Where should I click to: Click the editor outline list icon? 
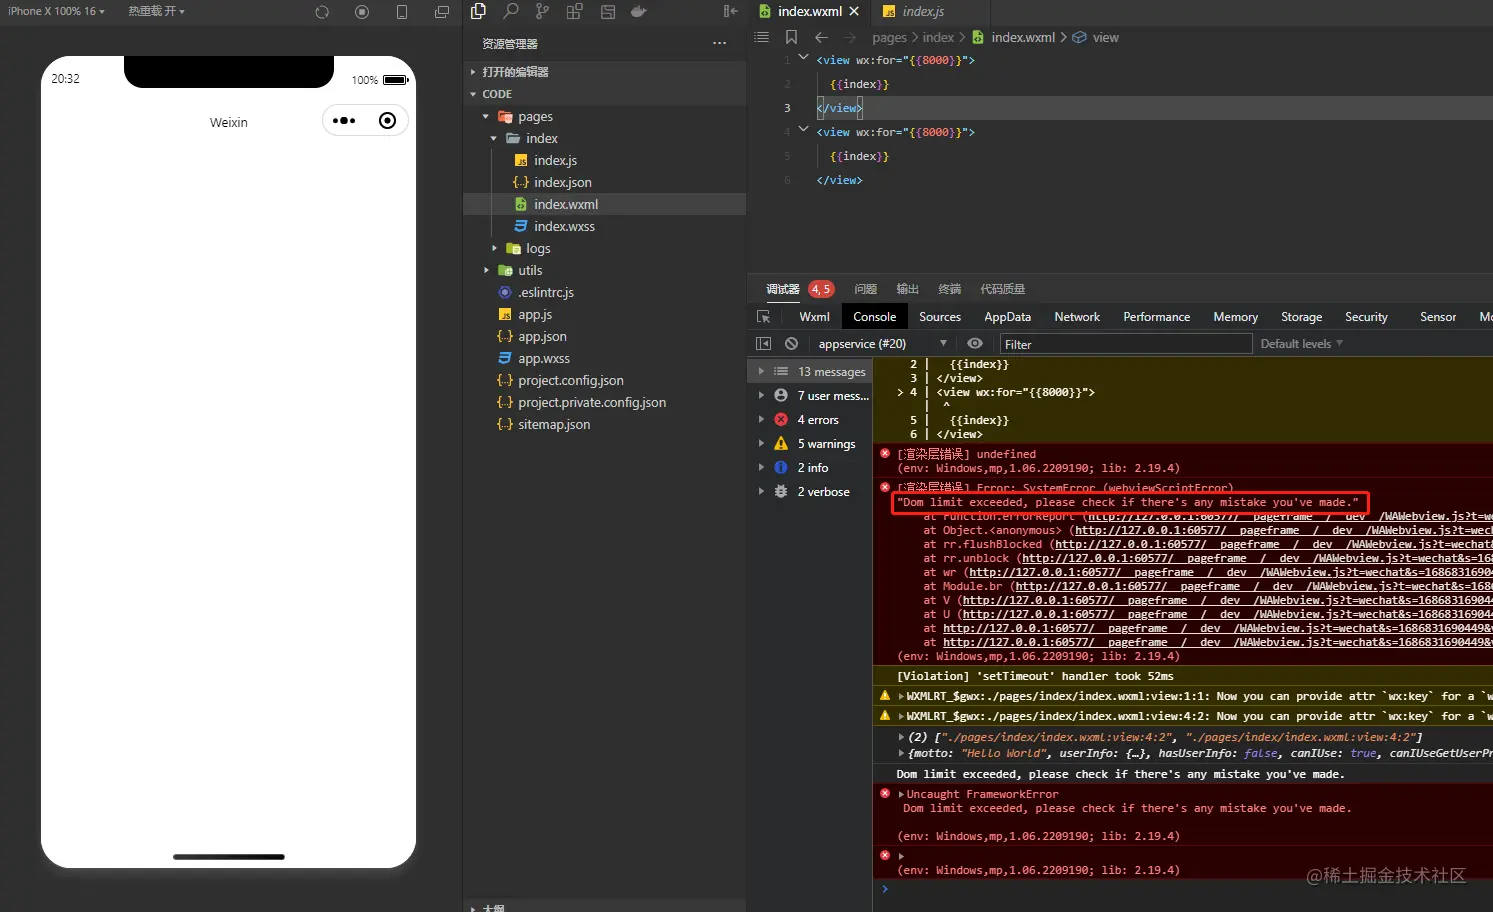[x=761, y=37]
